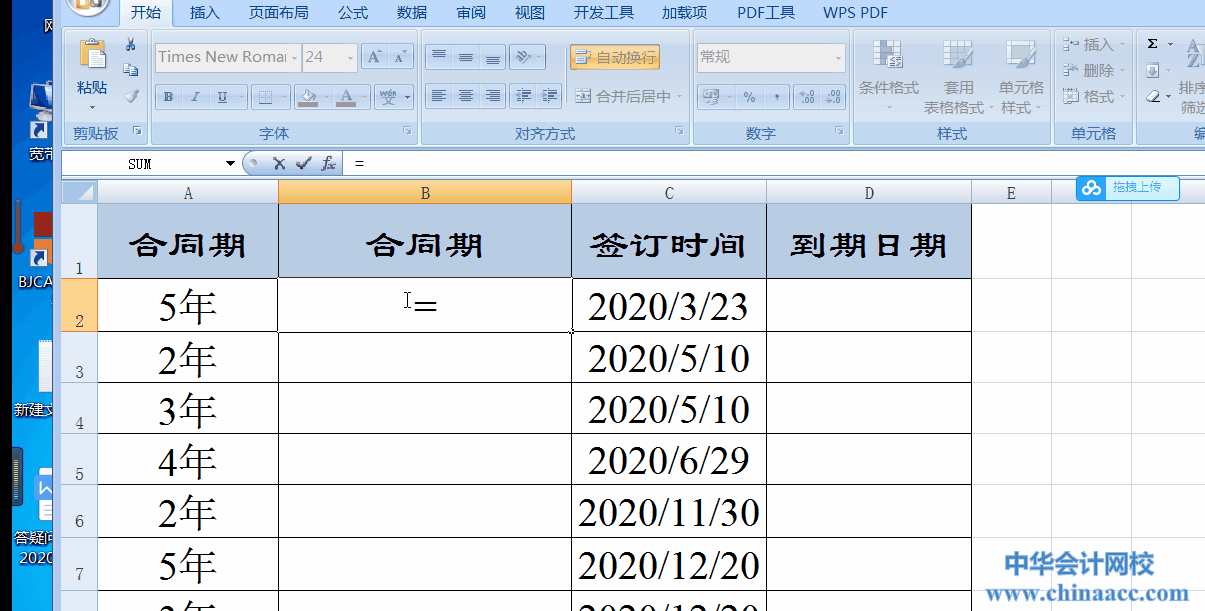Viewport: 1205px width, 611px height.
Task: Click cell containing 2020/6/29
Action: 669,460
